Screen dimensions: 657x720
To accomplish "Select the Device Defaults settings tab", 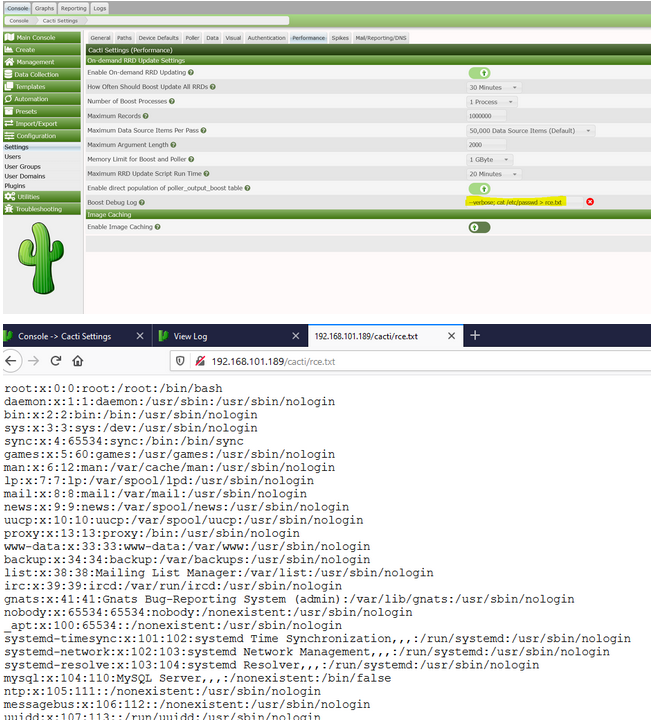I will click(x=158, y=38).
